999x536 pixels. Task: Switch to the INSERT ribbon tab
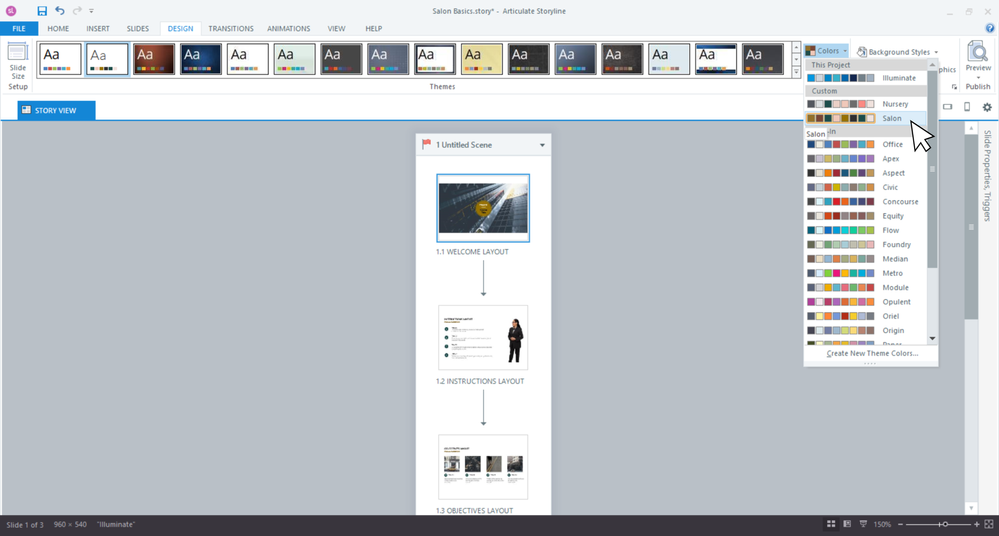(98, 29)
